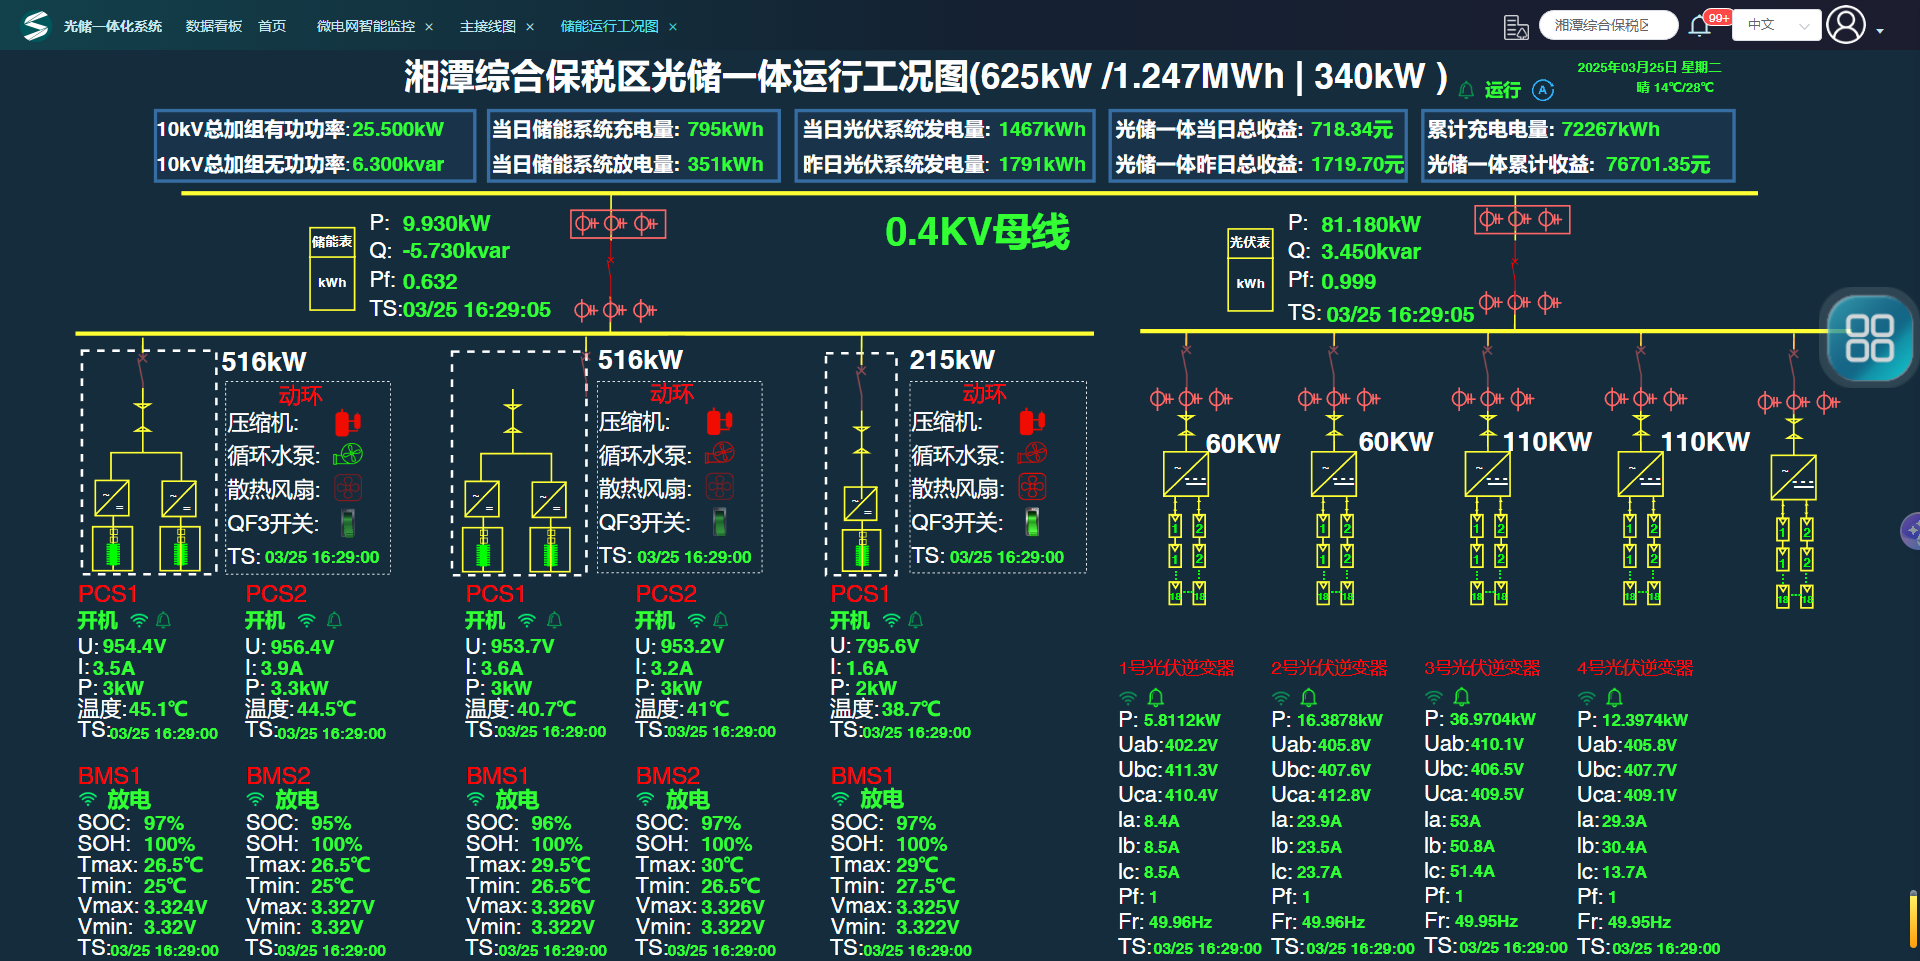Image resolution: width=1920 pixels, height=961 pixels.
Task: Click the boxed CT symbol above the storage feeder
Action: tap(618, 223)
